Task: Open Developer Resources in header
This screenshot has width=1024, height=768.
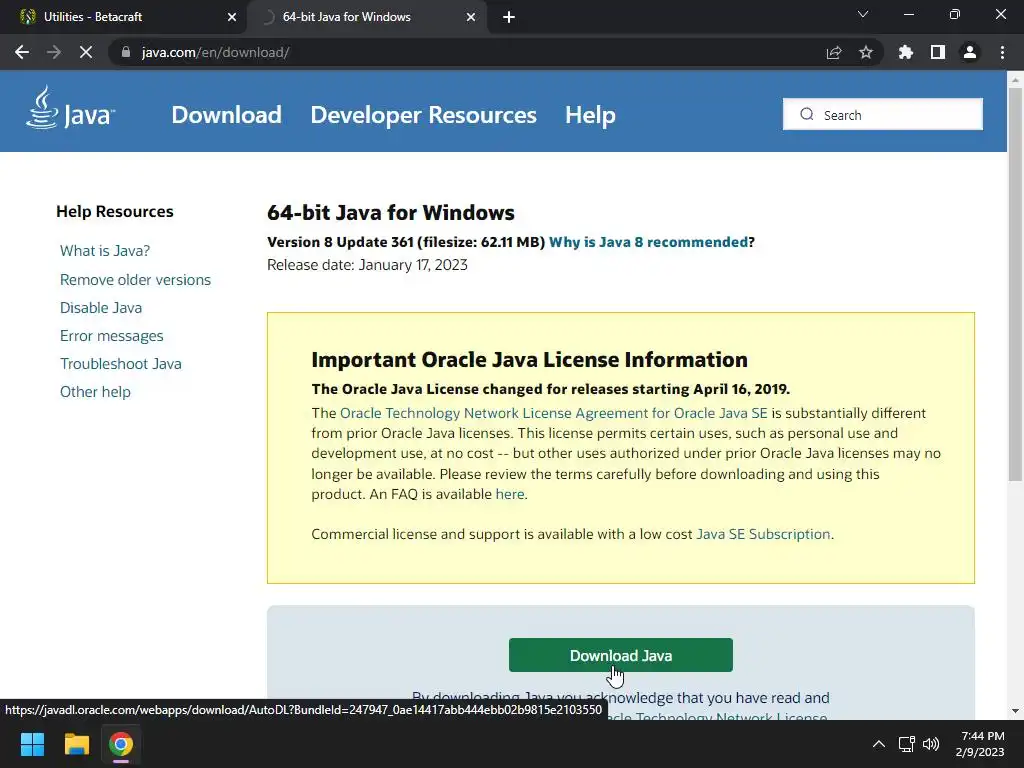Action: click(x=423, y=115)
